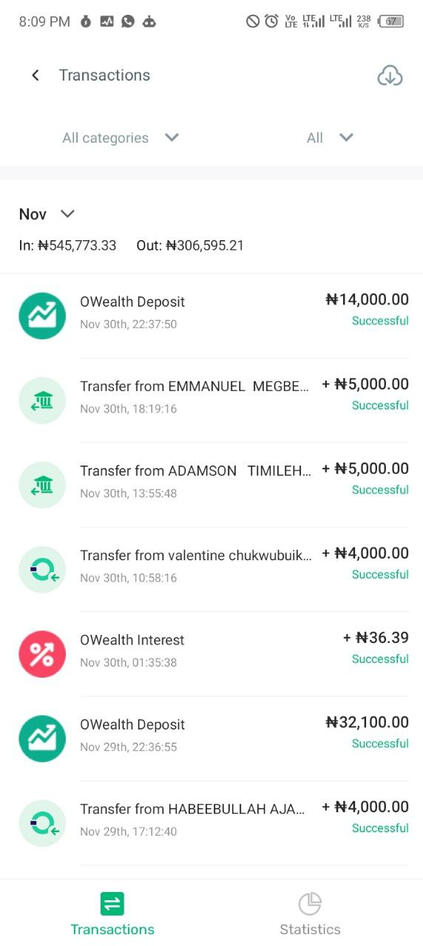Tap bank icon of ADAMSON TIMILEH transfer
The width and height of the screenshot is (423, 946).
42,485
